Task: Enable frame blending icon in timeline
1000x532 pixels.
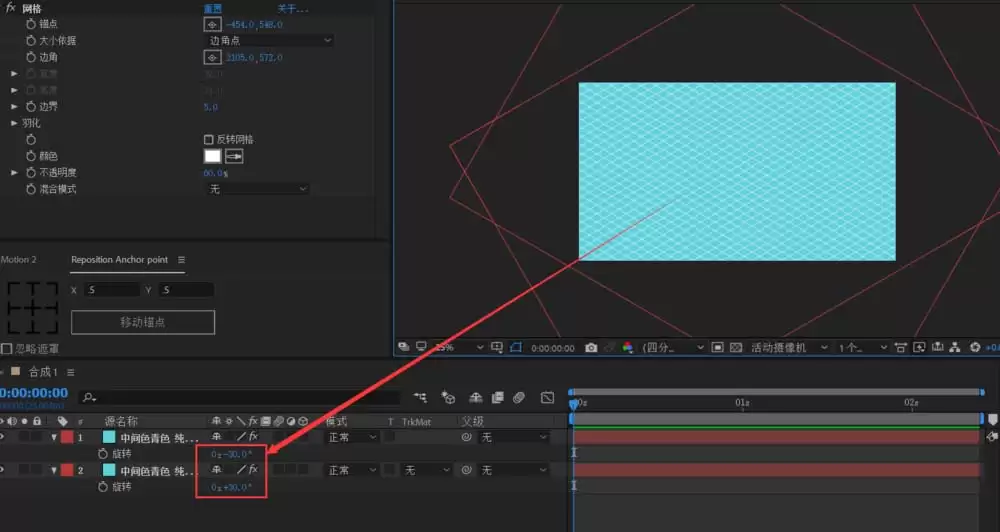Action: tap(497, 397)
